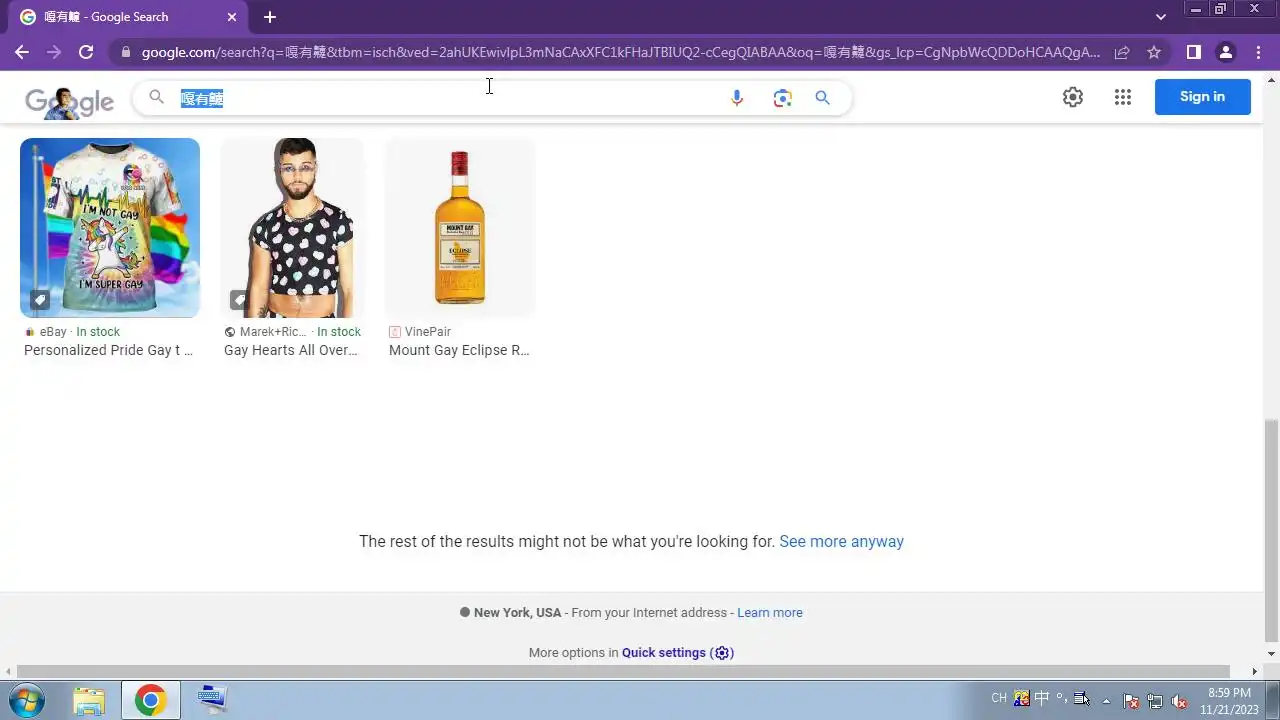This screenshot has height=720, width=1280.
Task: Focus the browser address bar URL
Action: [620, 52]
